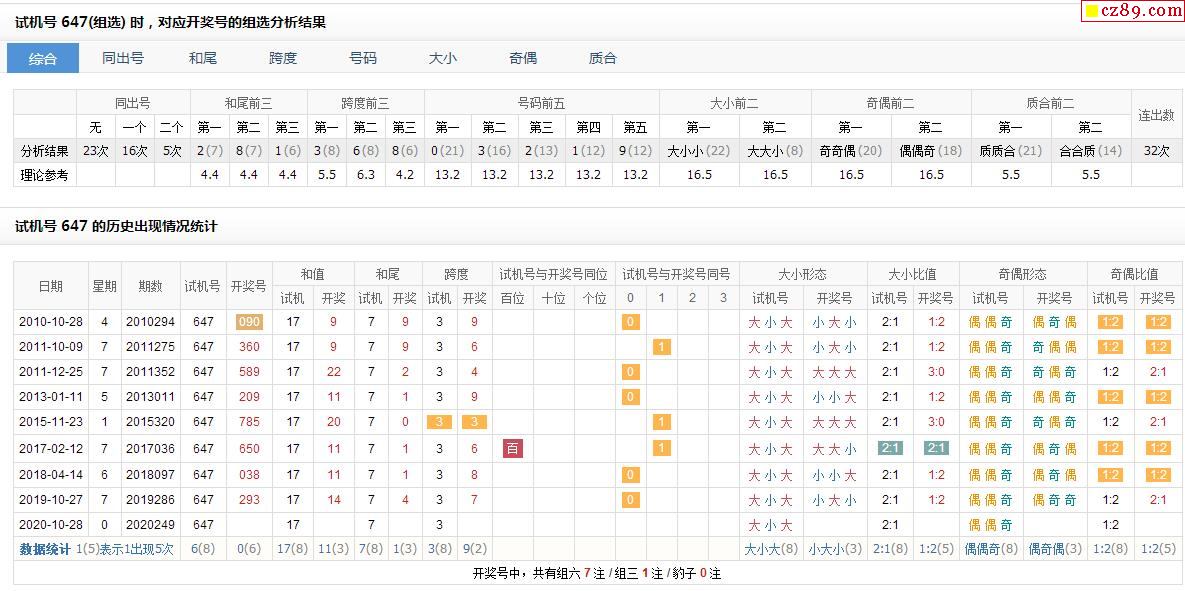Image resolution: width=1185 pixels, height=591 pixels.
Task: Click the 0(21) top number result
Action: pos(447,151)
